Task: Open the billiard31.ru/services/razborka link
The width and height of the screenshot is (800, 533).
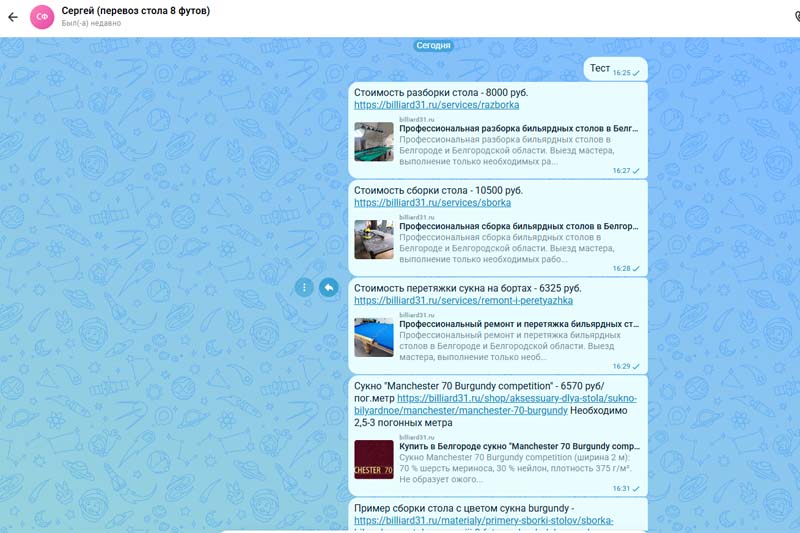Action: coord(437,105)
